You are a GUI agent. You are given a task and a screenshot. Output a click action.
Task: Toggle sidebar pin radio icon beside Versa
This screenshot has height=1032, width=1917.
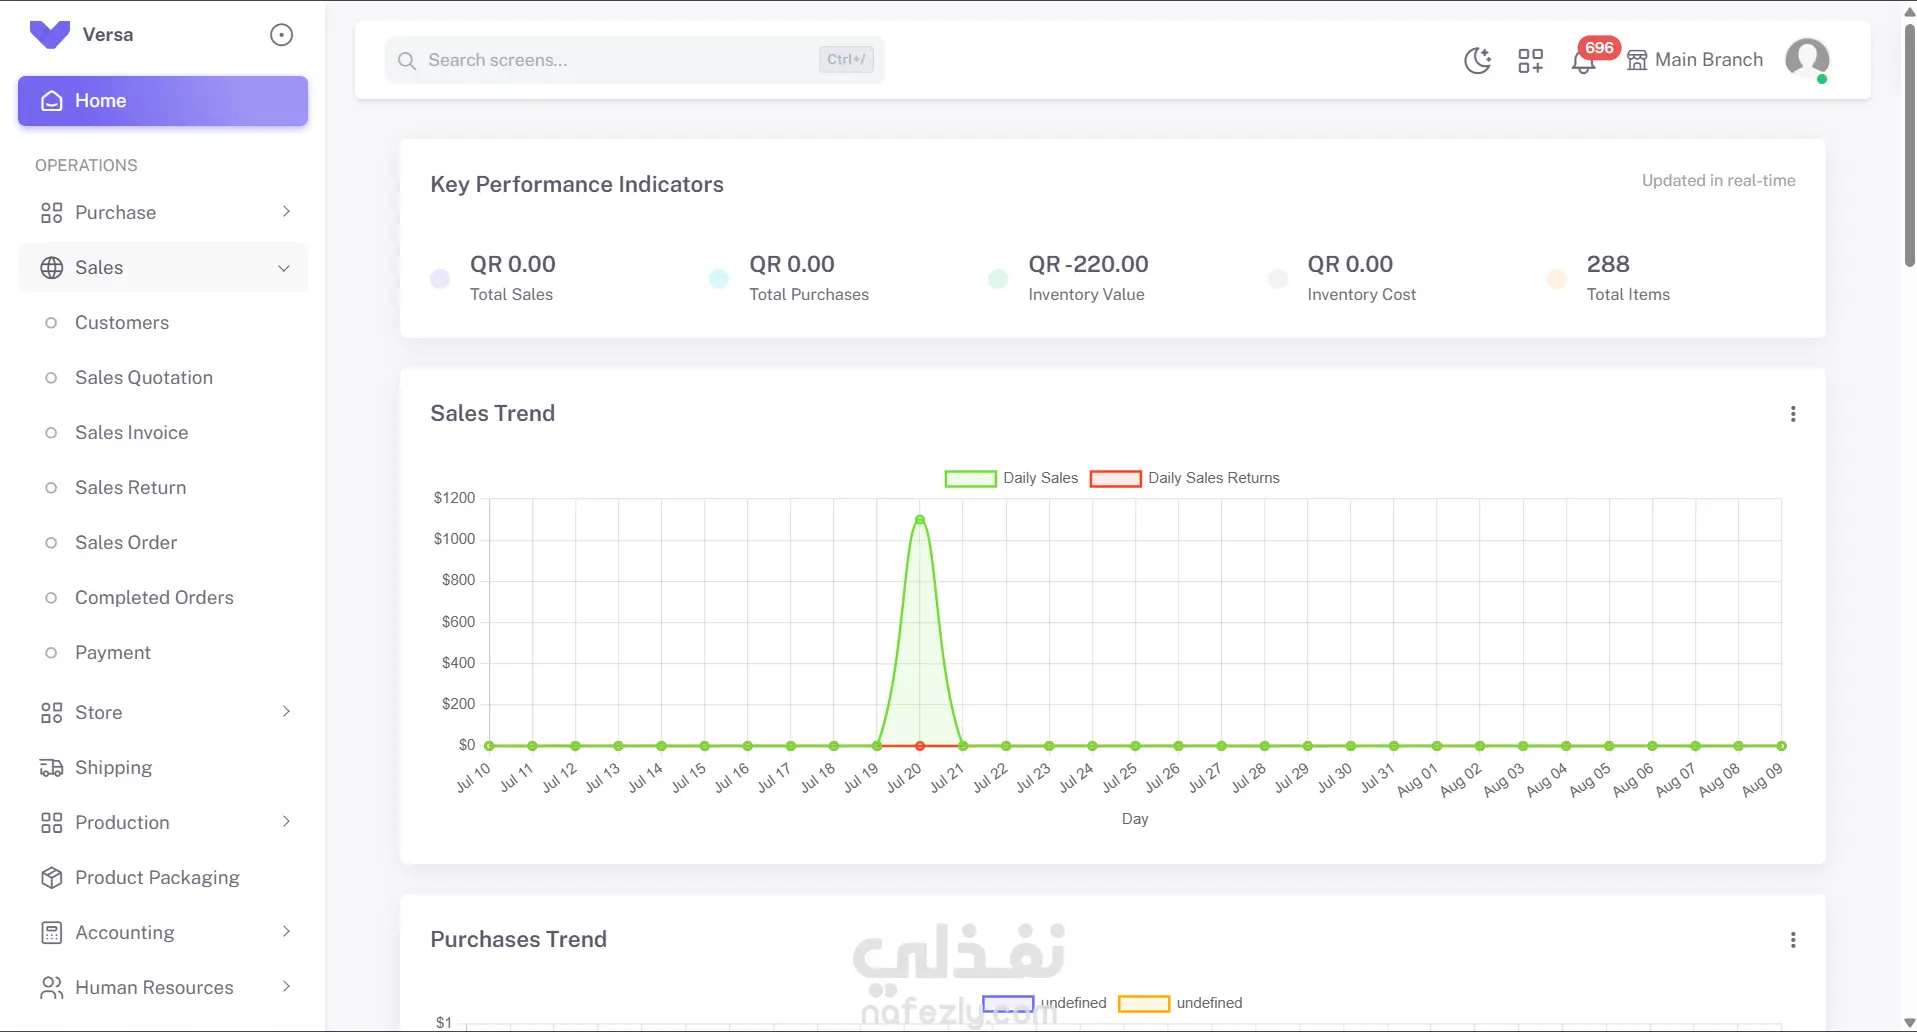pyautogui.click(x=282, y=35)
